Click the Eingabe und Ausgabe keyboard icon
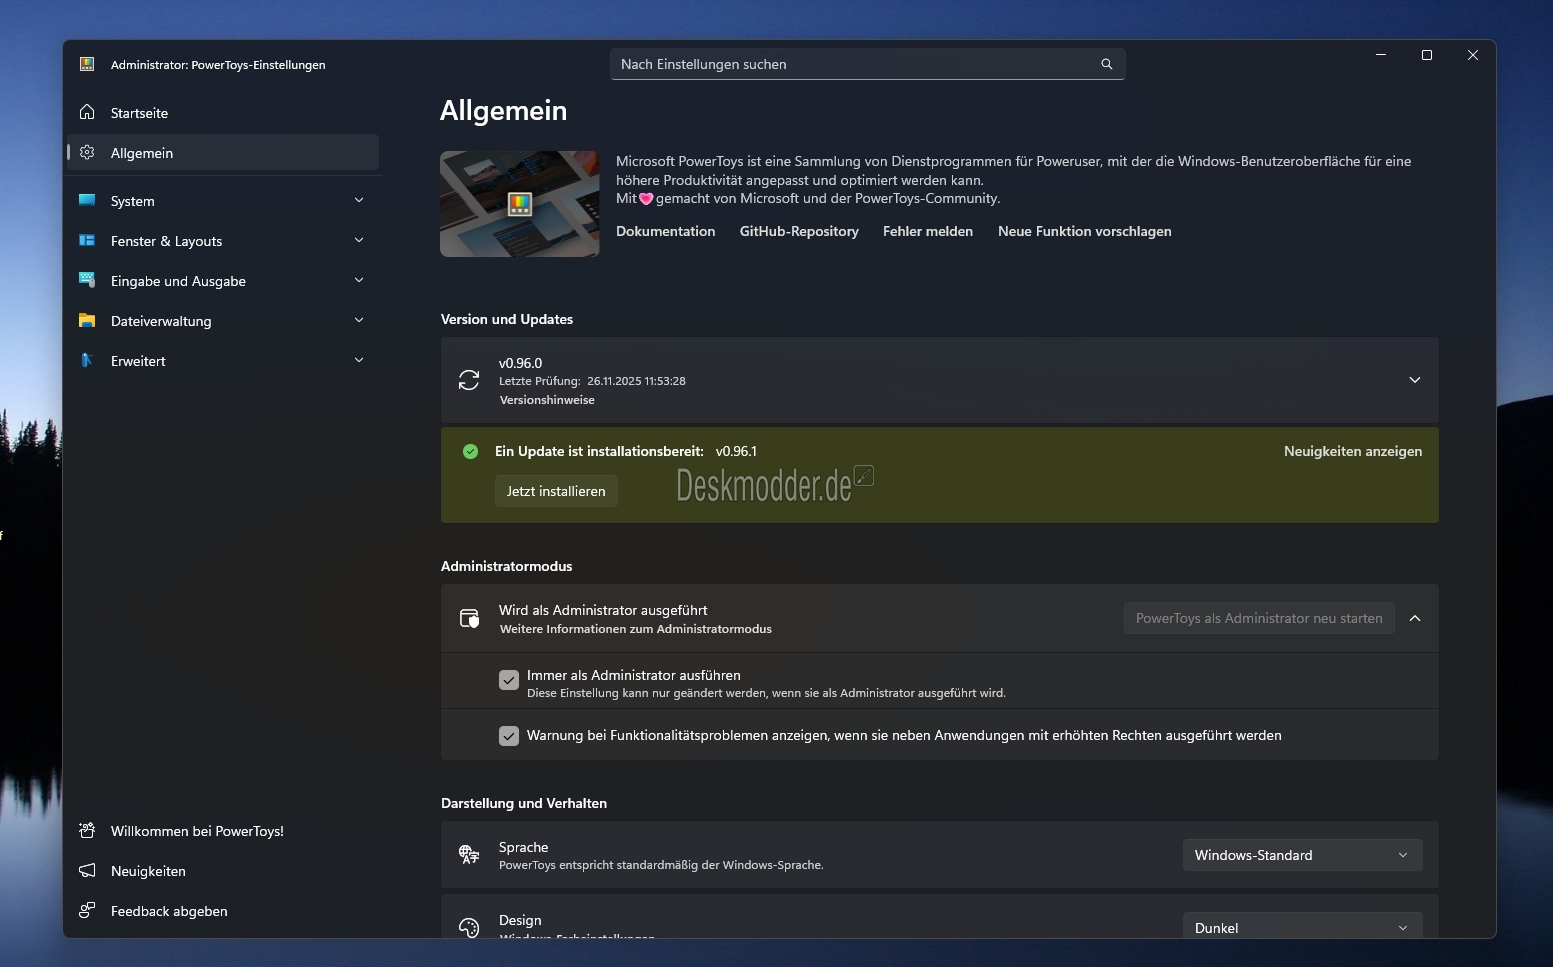 click(88, 281)
